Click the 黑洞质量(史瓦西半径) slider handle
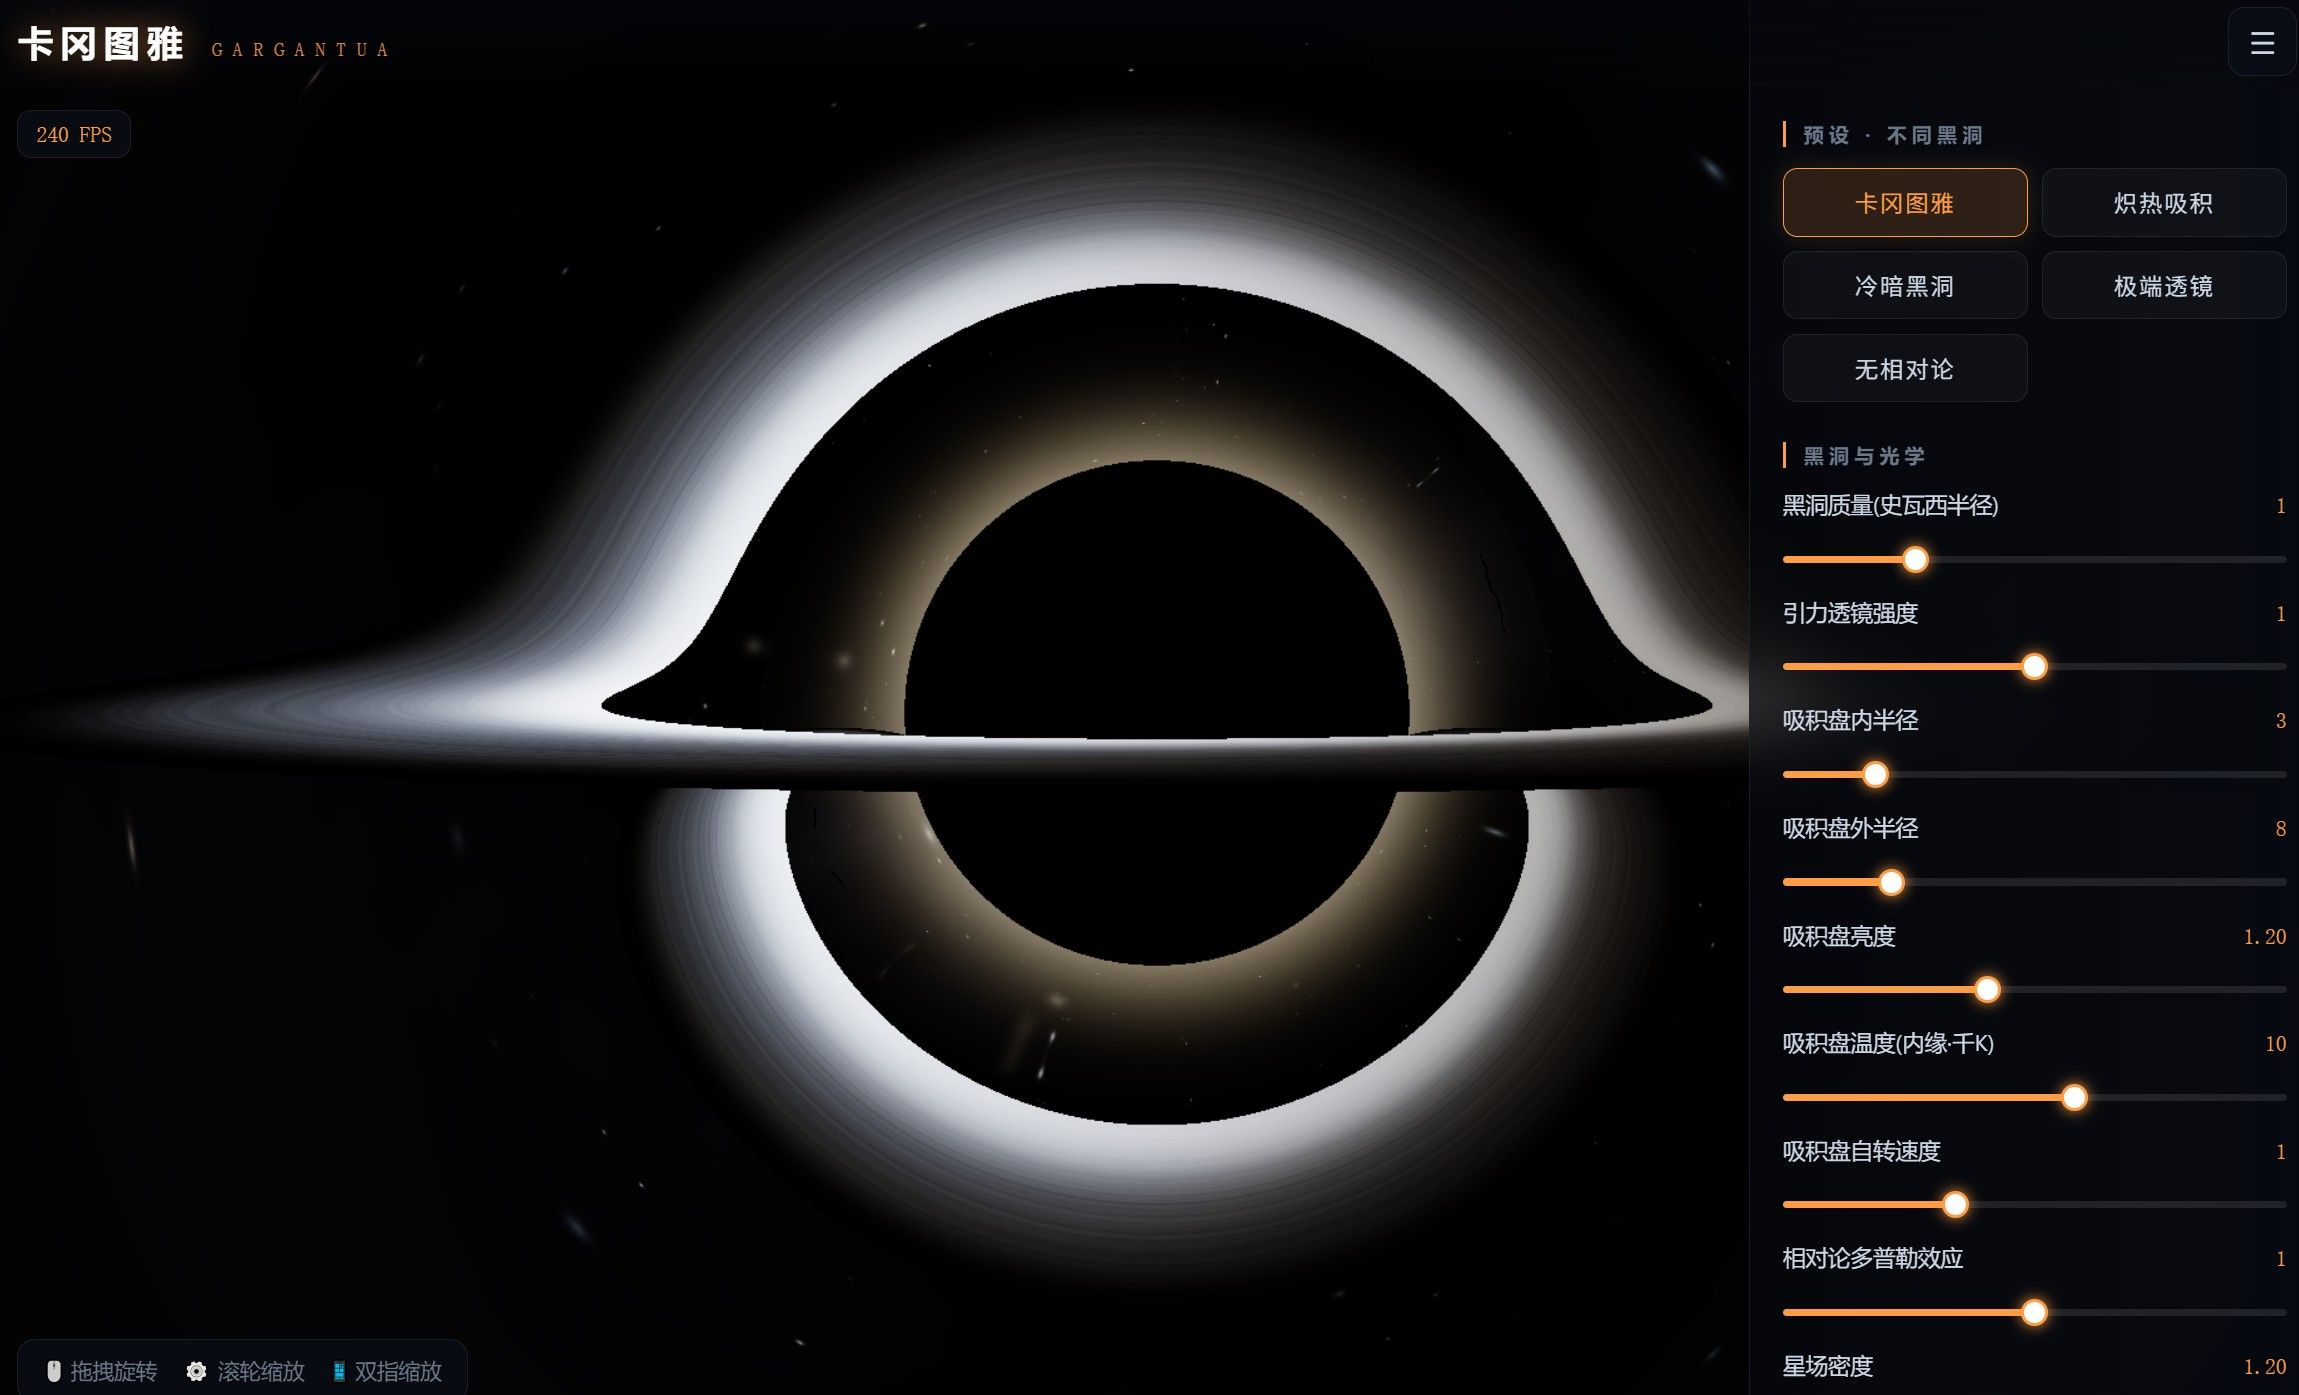This screenshot has width=2299, height=1395. coord(1915,560)
